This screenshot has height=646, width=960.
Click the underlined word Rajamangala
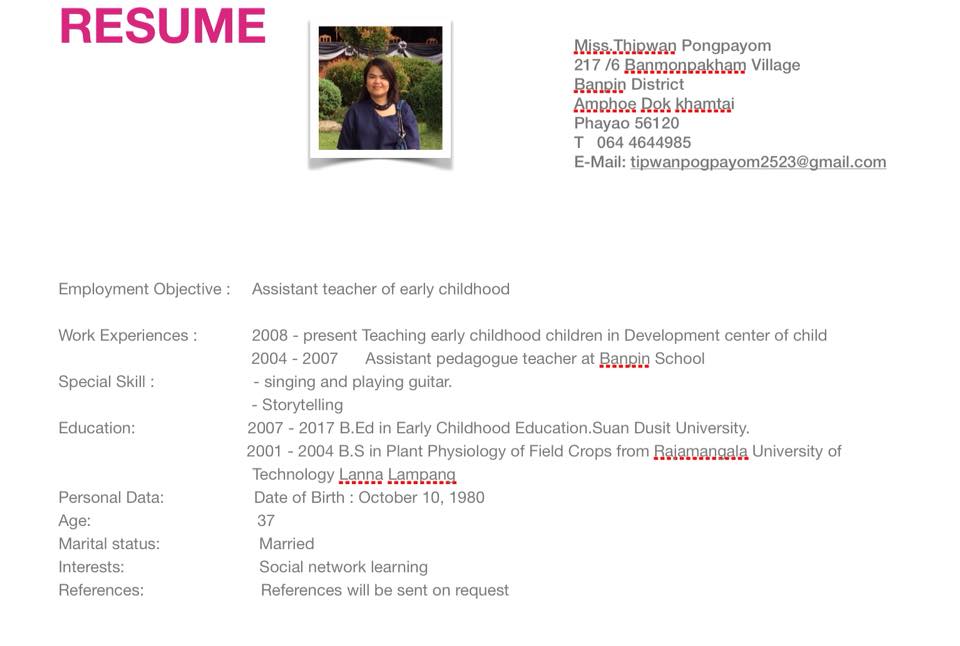click(700, 451)
